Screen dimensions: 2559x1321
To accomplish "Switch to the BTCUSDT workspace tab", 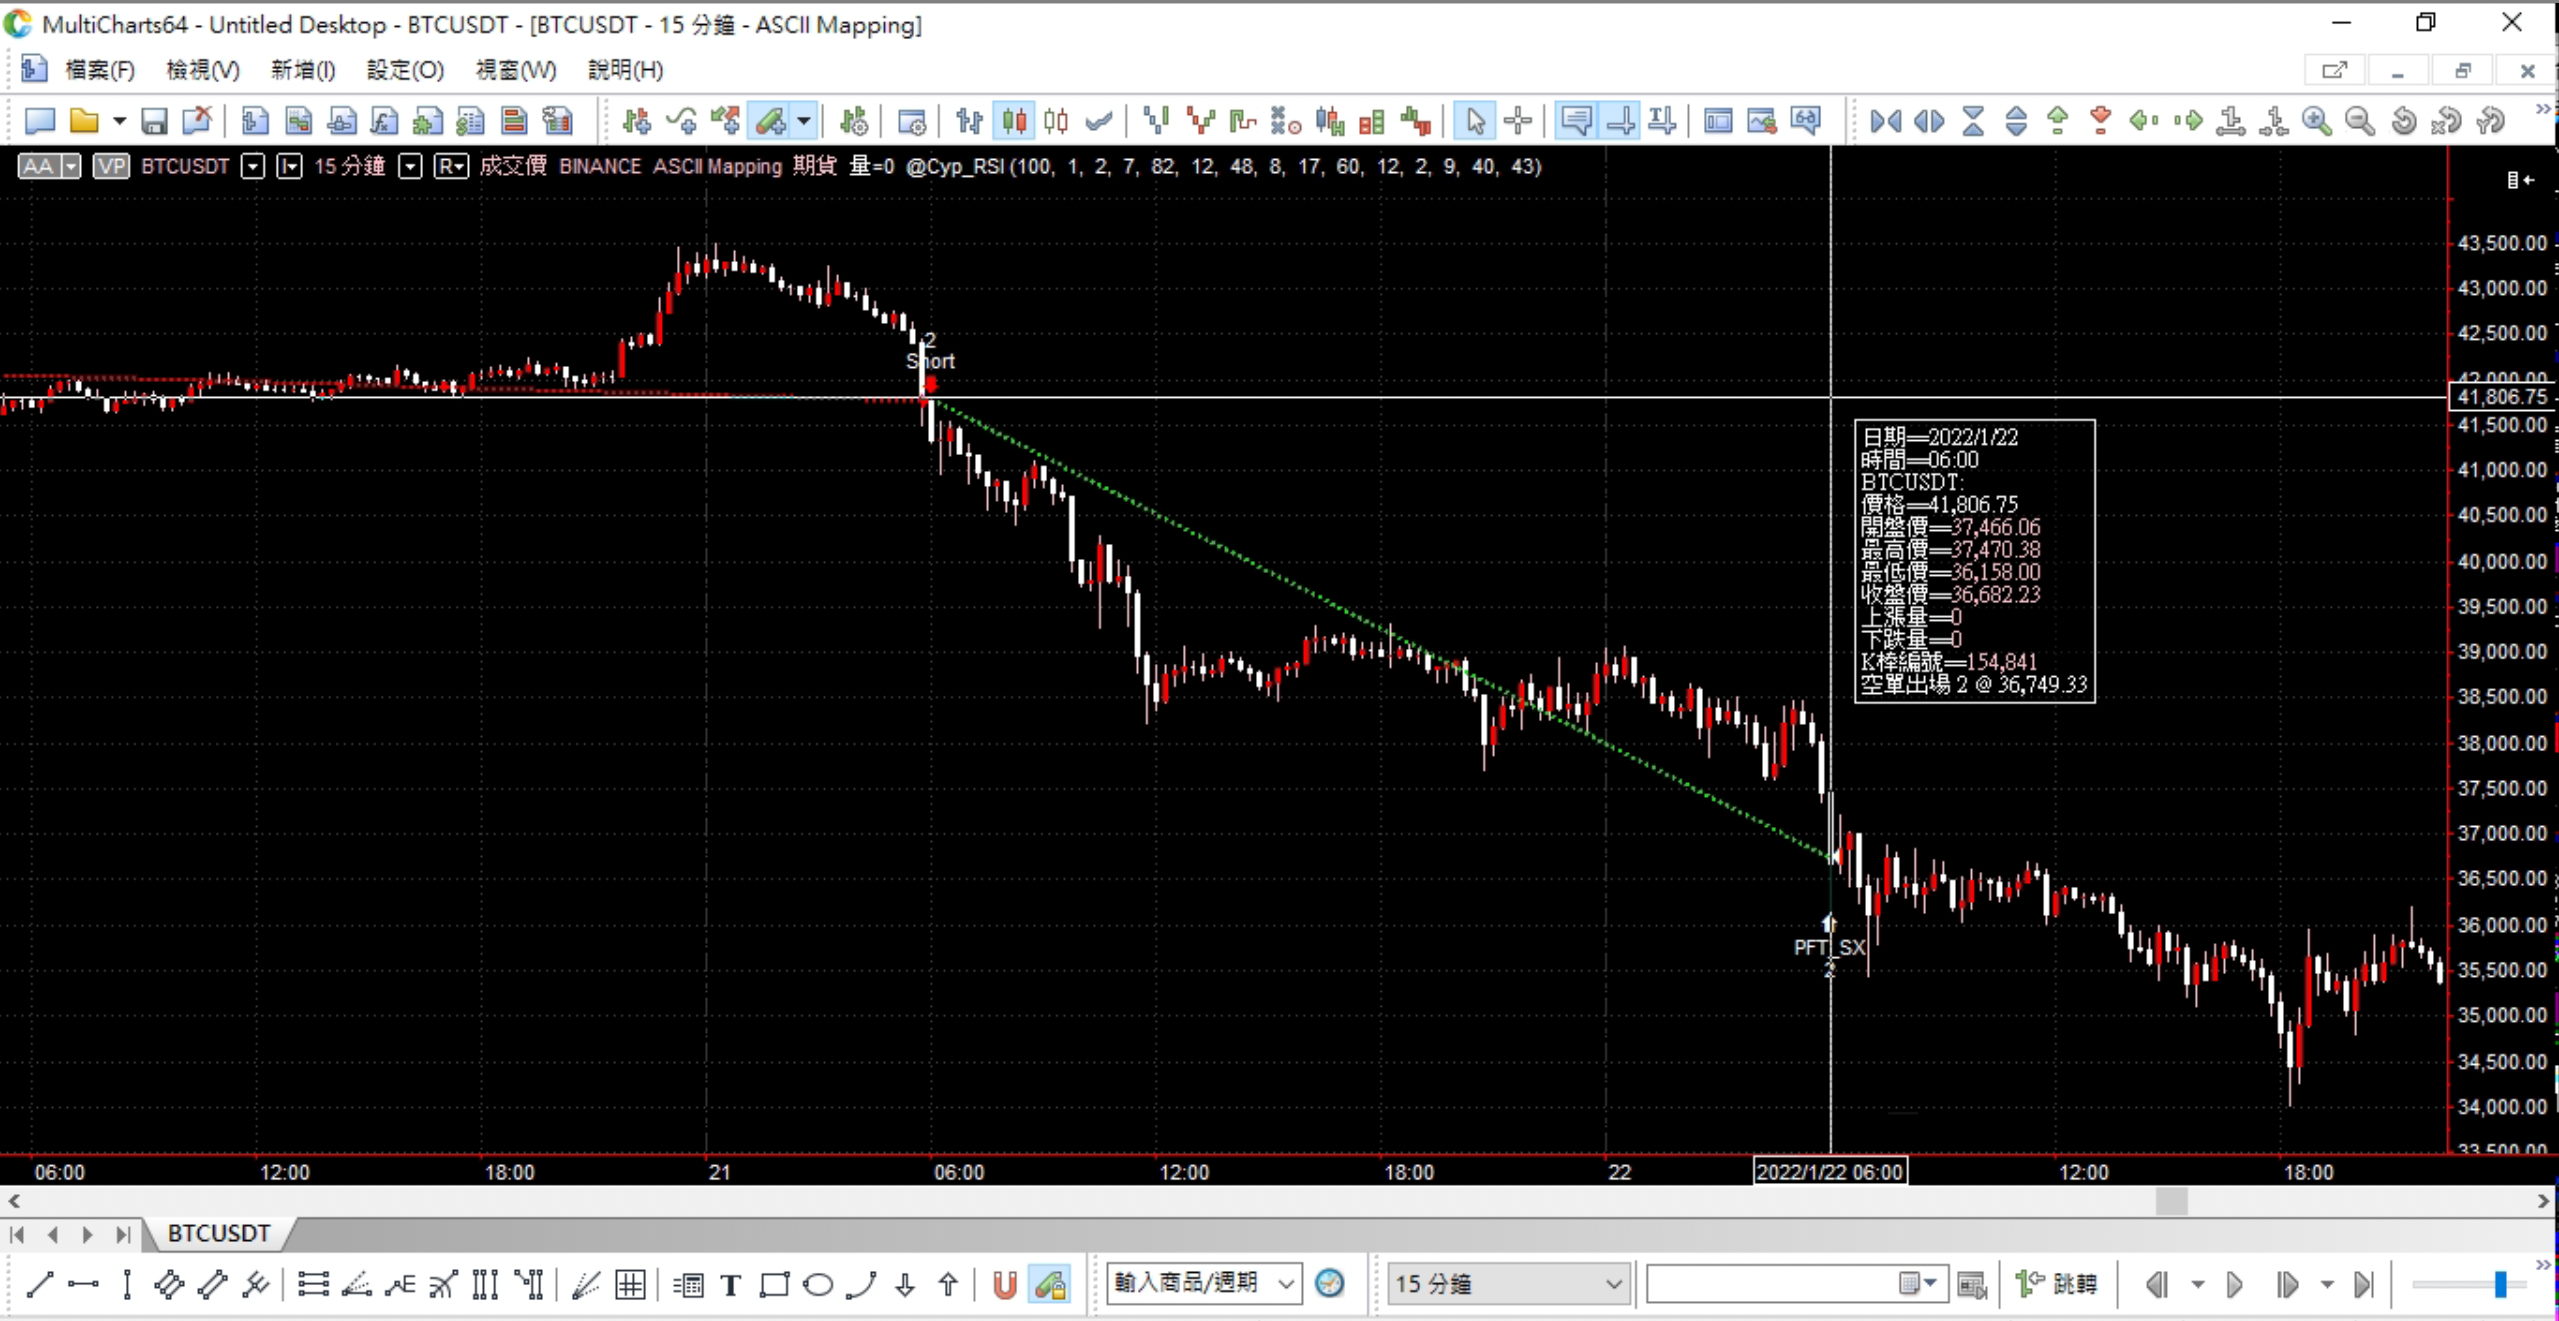I will 218,1233.
